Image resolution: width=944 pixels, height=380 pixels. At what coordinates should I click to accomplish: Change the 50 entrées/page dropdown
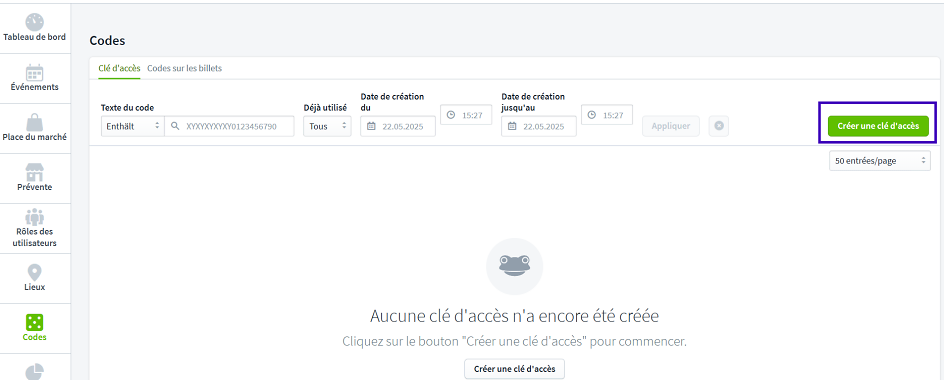[880, 161]
